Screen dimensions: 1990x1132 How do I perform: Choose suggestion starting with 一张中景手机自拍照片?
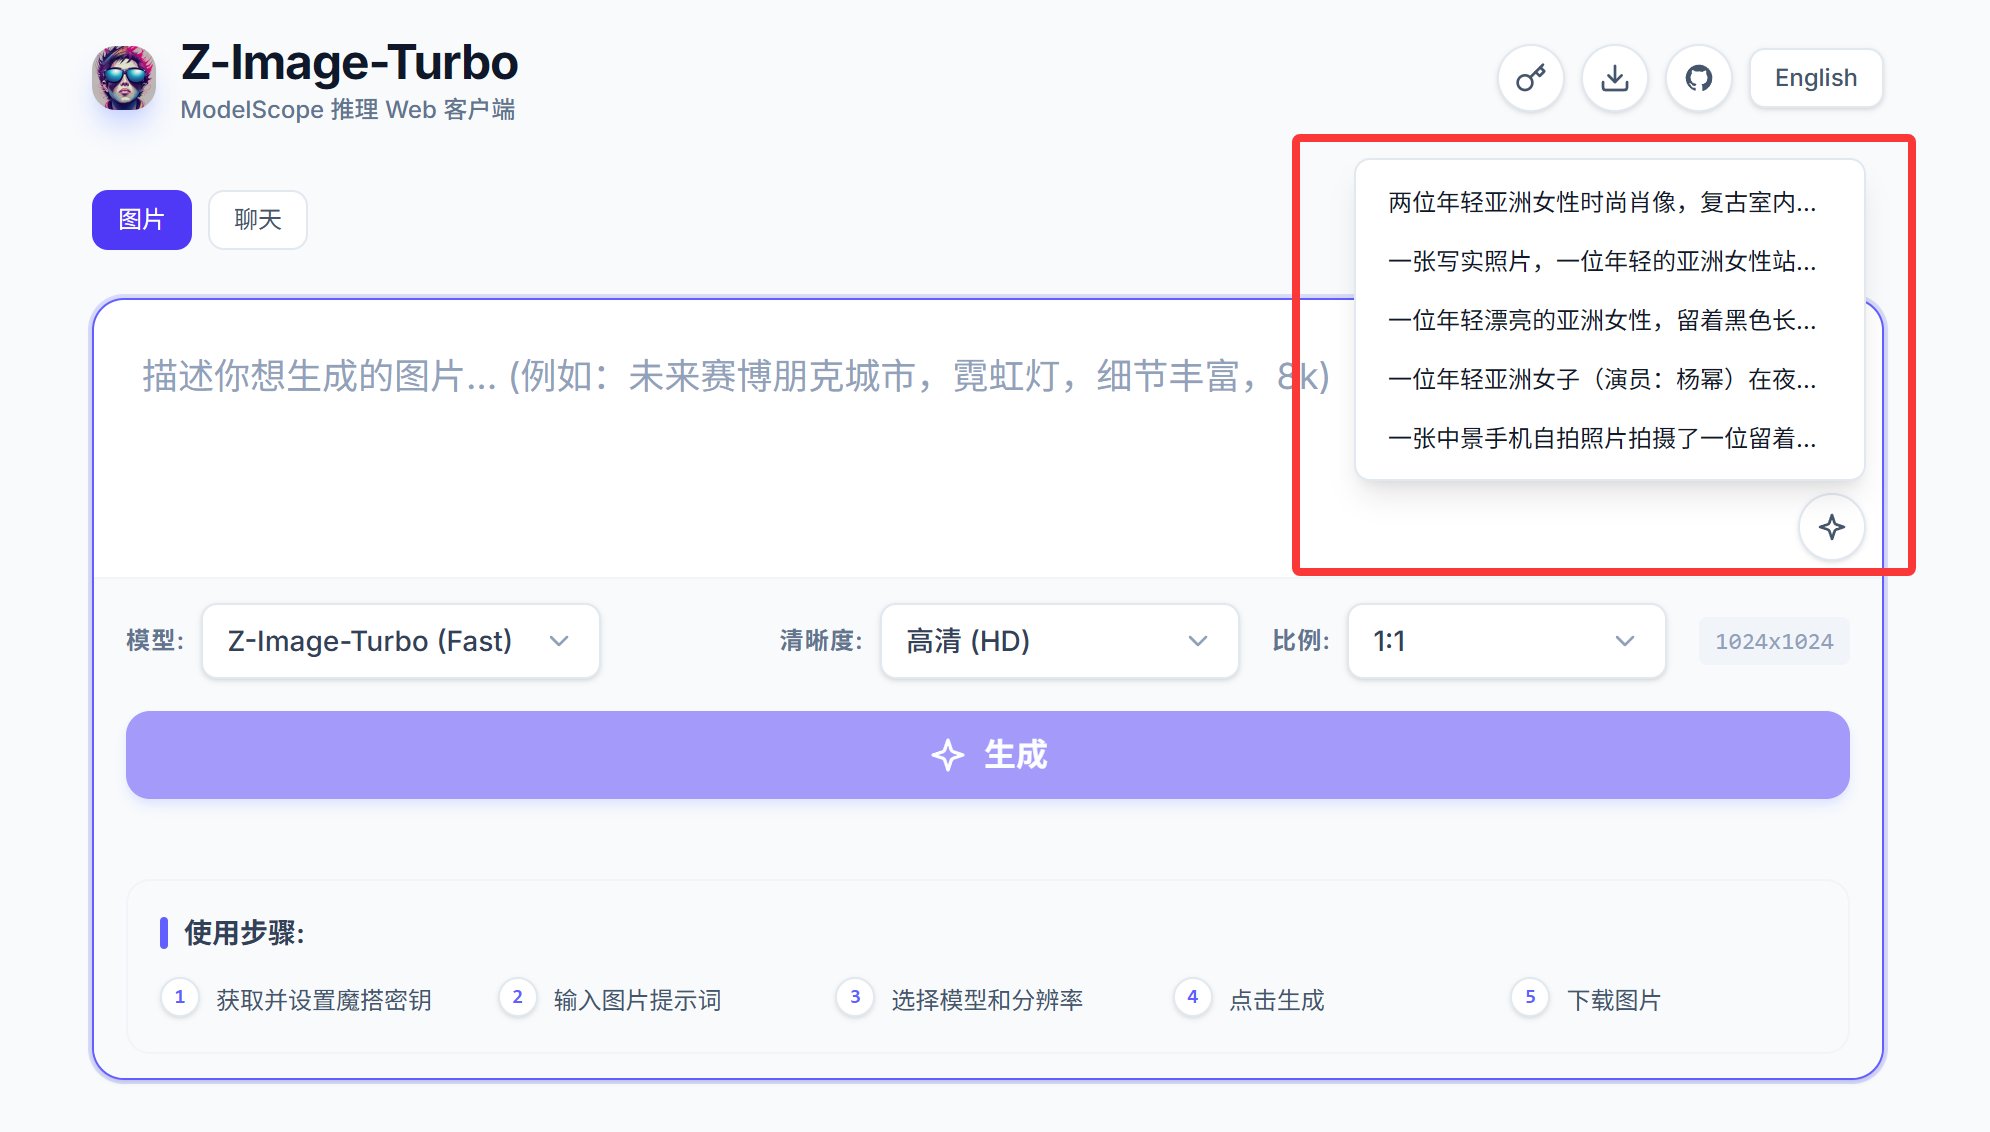[1602, 439]
